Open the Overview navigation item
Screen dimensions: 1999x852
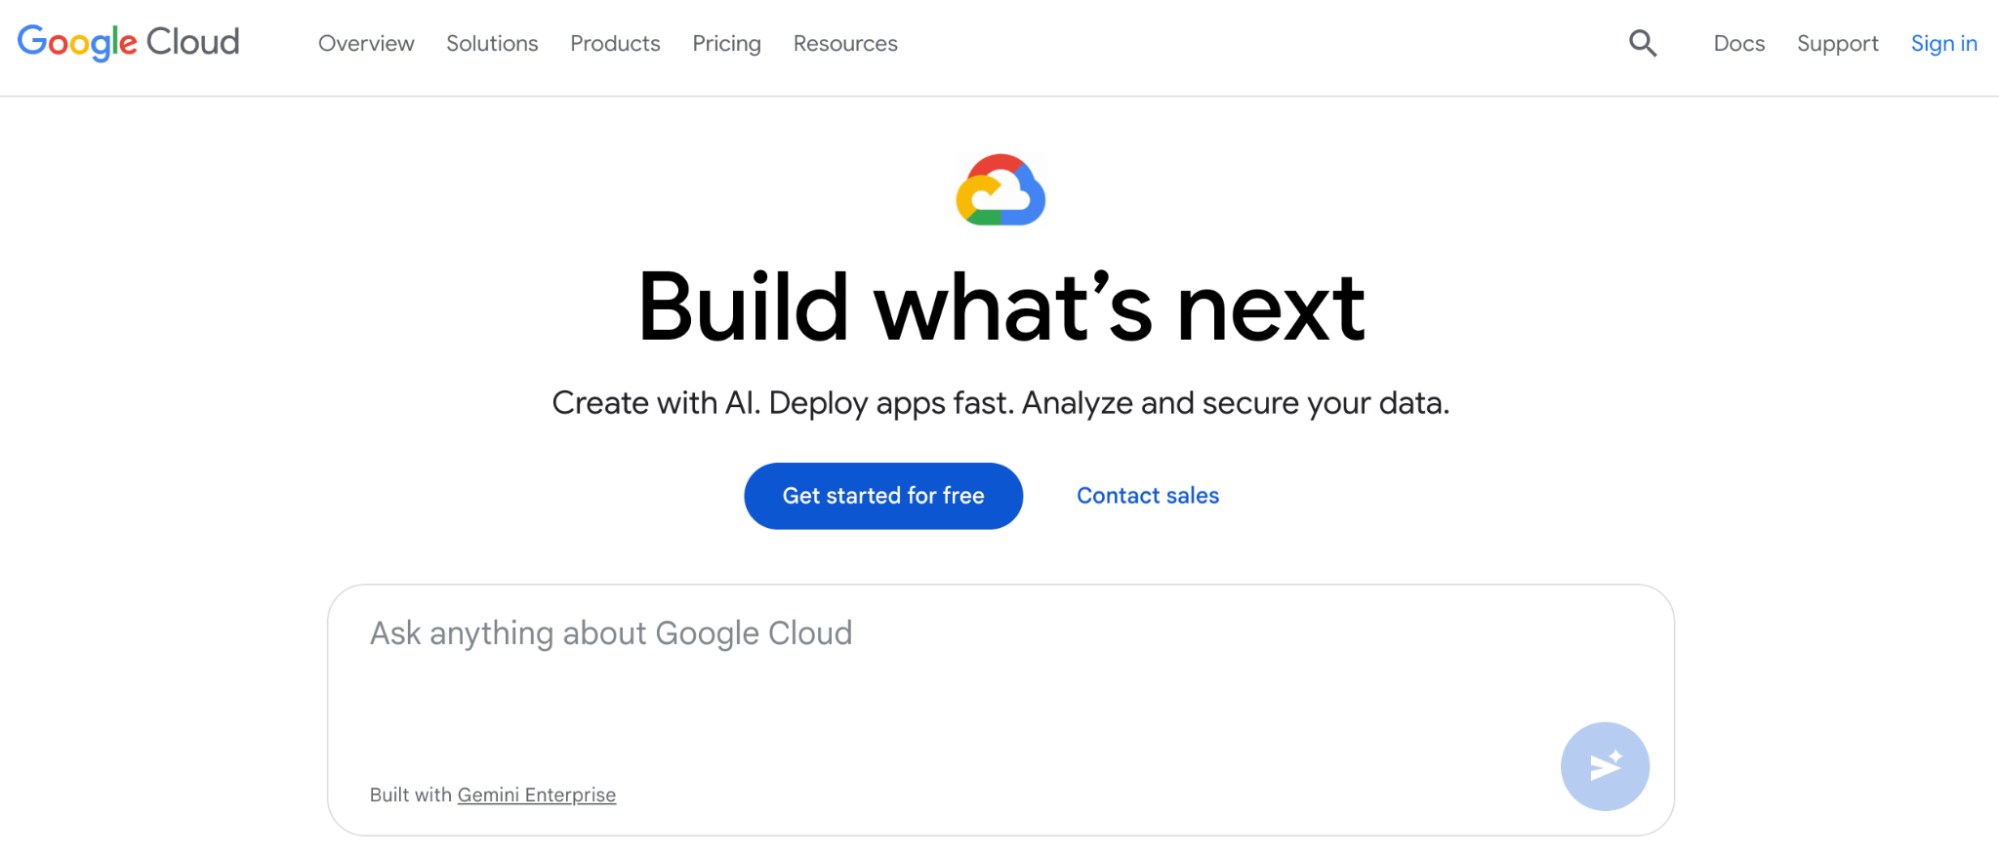point(366,43)
